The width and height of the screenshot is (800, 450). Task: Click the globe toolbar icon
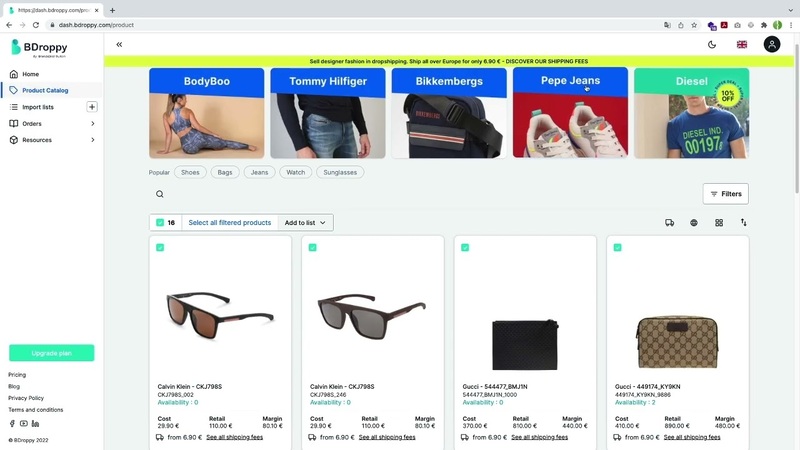coord(694,222)
